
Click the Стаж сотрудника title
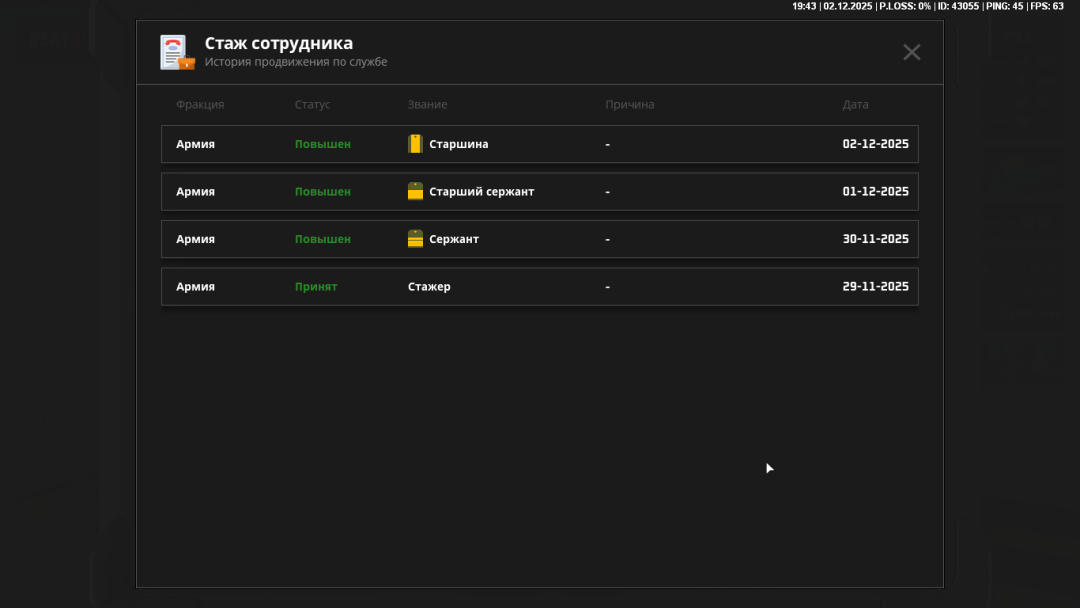278,44
